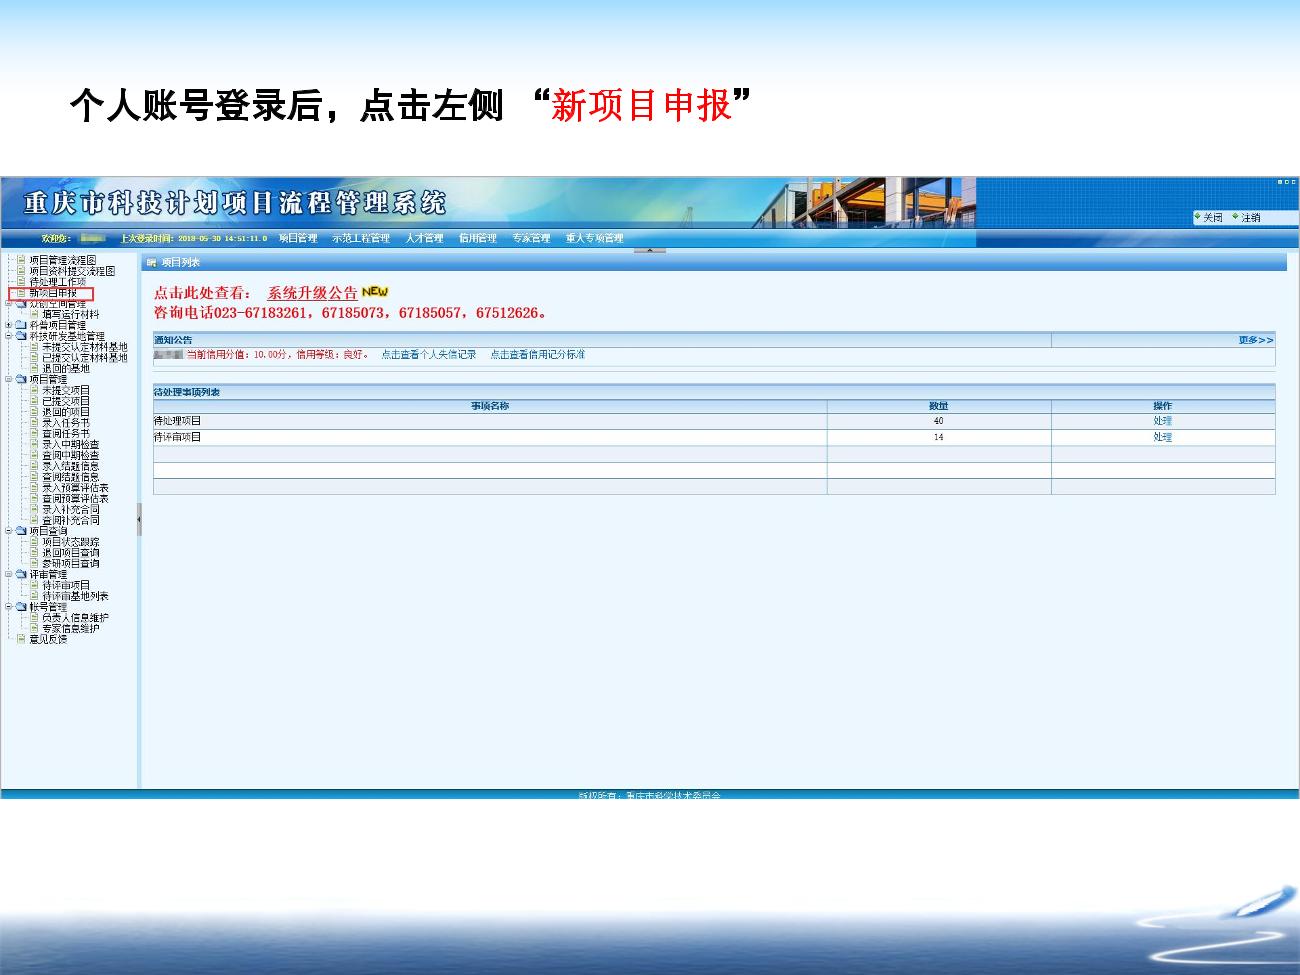Expand the 科普项目管理 tree node

point(9,325)
